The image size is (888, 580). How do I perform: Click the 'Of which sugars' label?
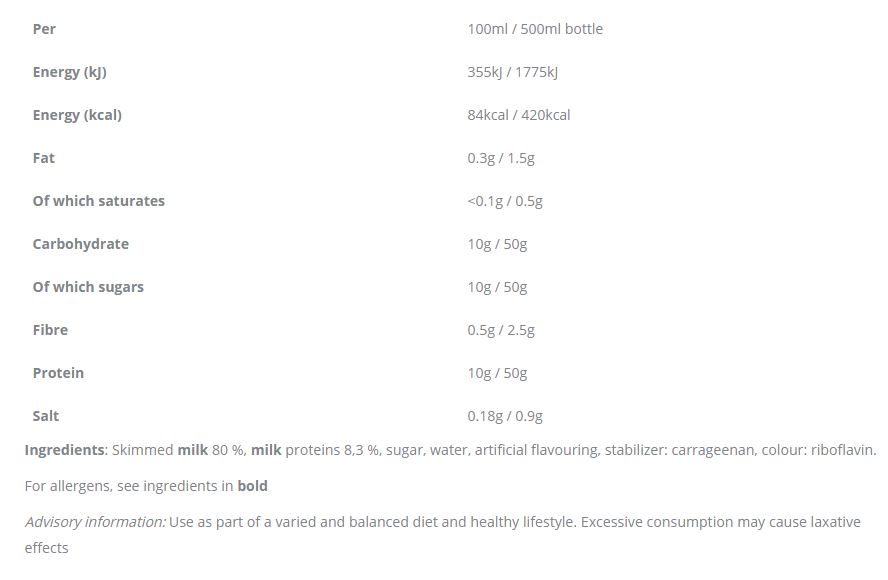click(88, 288)
